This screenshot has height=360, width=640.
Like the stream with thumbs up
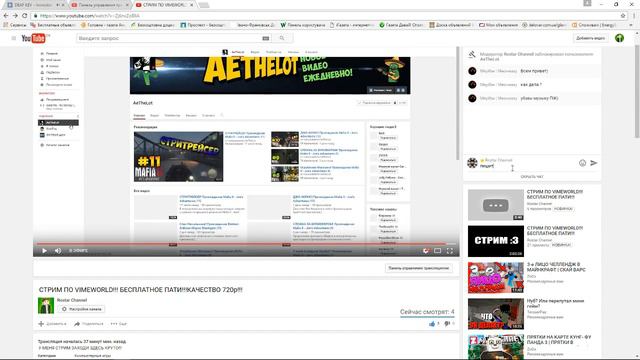click(x=432, y=324)
